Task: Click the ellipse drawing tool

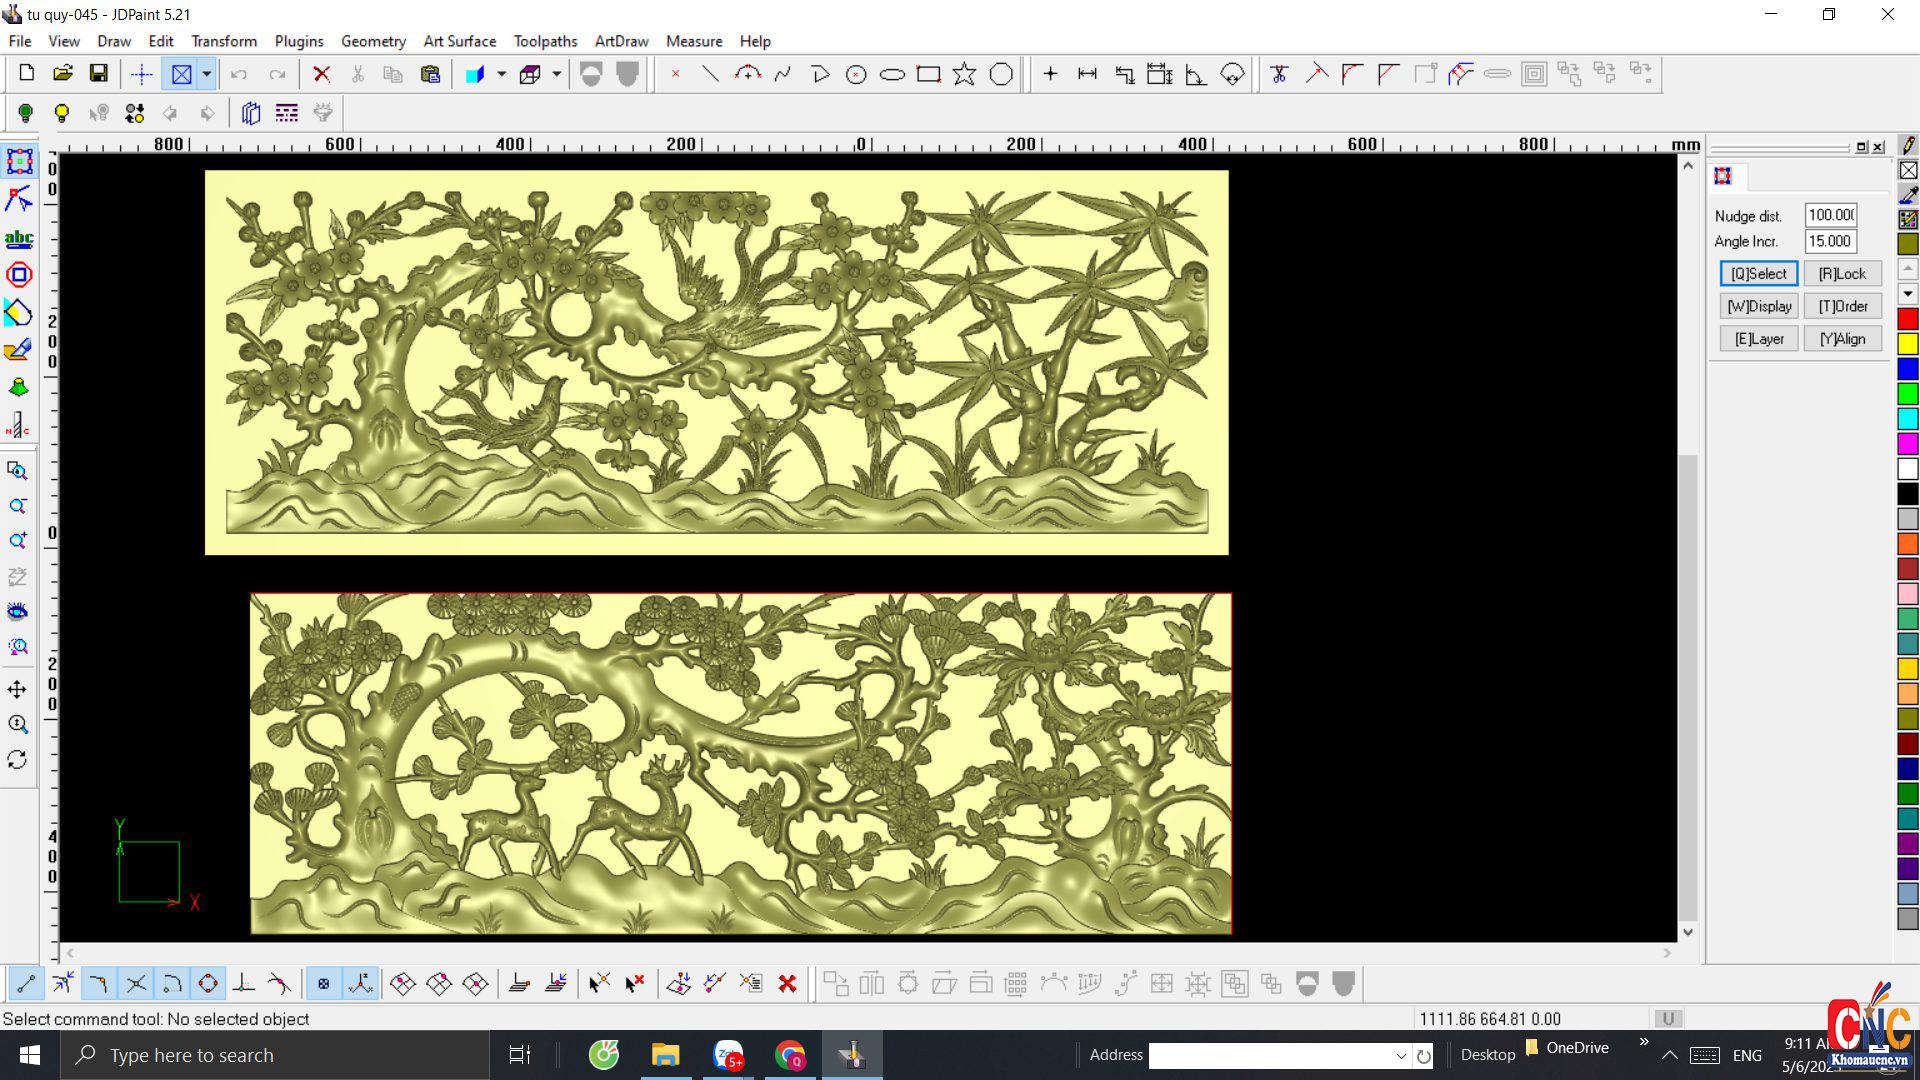Action: pos(892,74)
